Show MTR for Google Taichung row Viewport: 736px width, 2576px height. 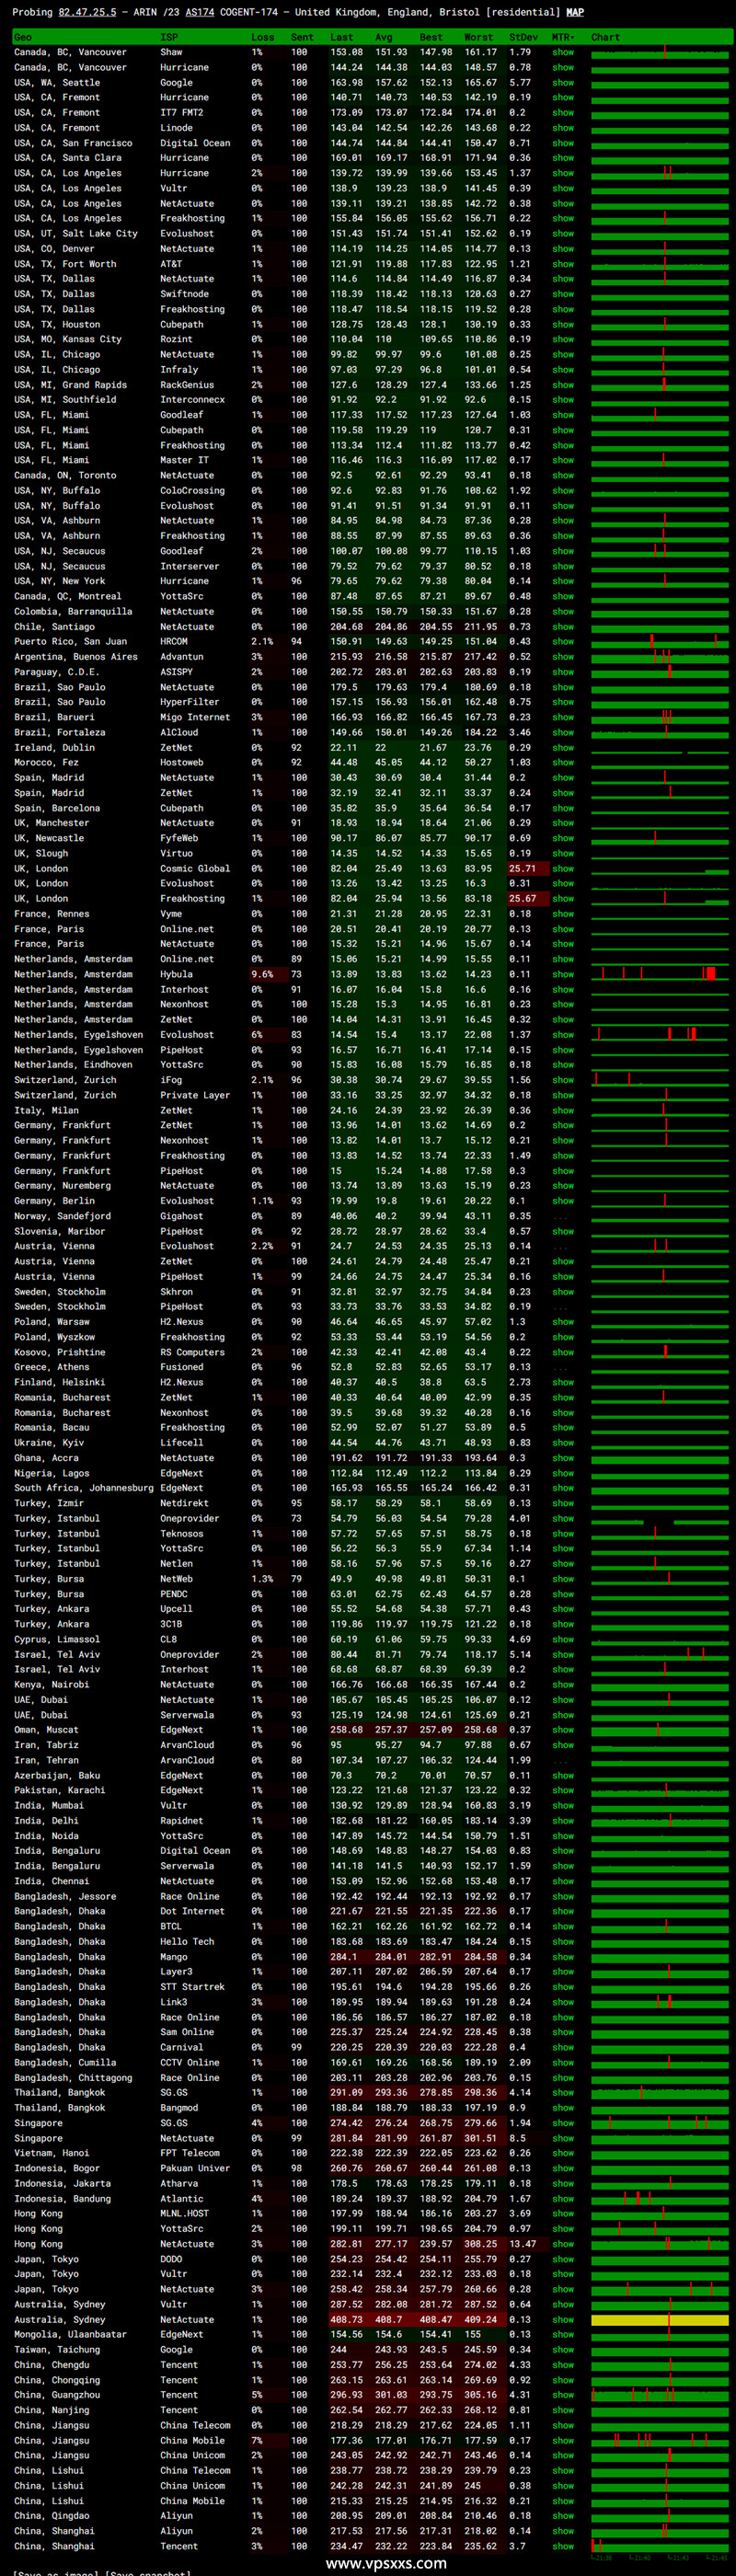(x=563, y=2350)
